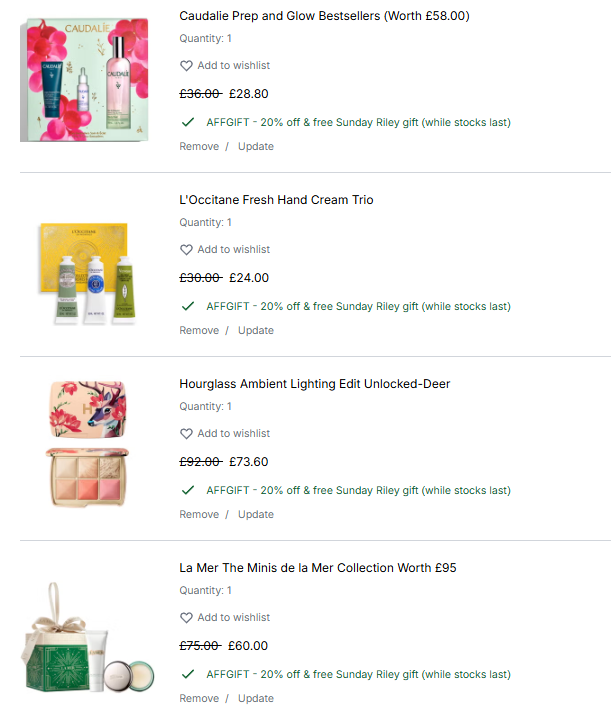Click green checkmark beside La Mer AFFGIFT offer

[188, 674]
